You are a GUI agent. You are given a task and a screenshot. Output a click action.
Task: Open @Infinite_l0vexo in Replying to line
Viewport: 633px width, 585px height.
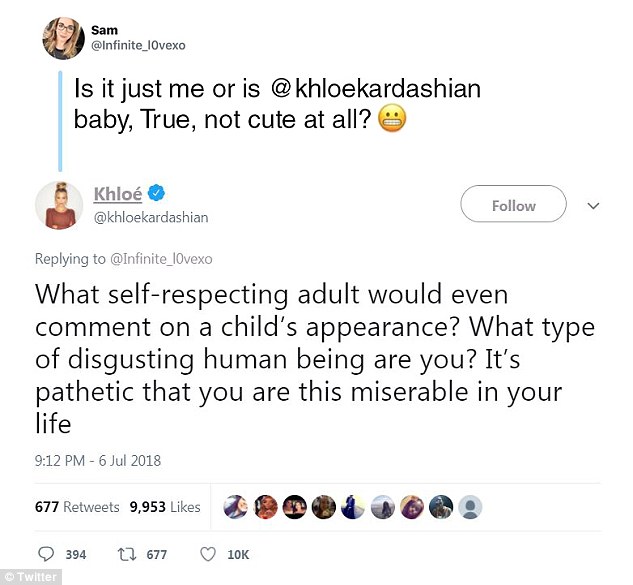pyautogui.click(x=161, y=259)
